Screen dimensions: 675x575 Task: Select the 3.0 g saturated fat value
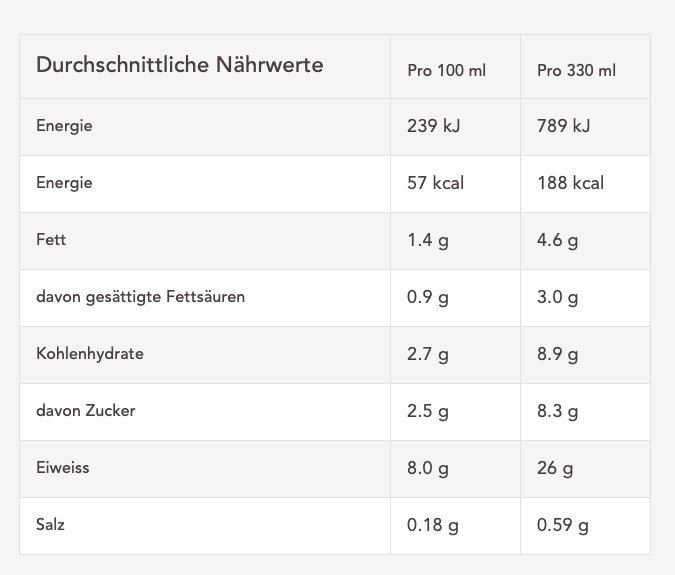click(557, 297)
